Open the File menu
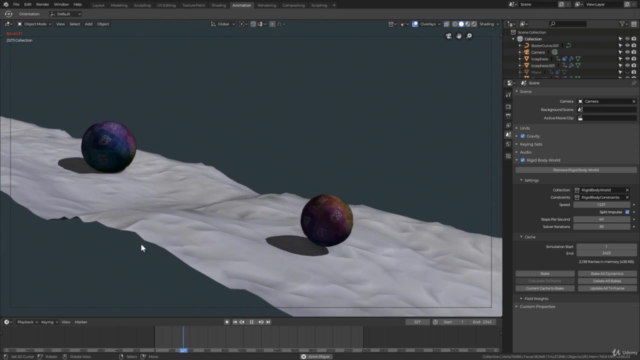The width and height of the screenshot is (640, 360). click(16, 4)
